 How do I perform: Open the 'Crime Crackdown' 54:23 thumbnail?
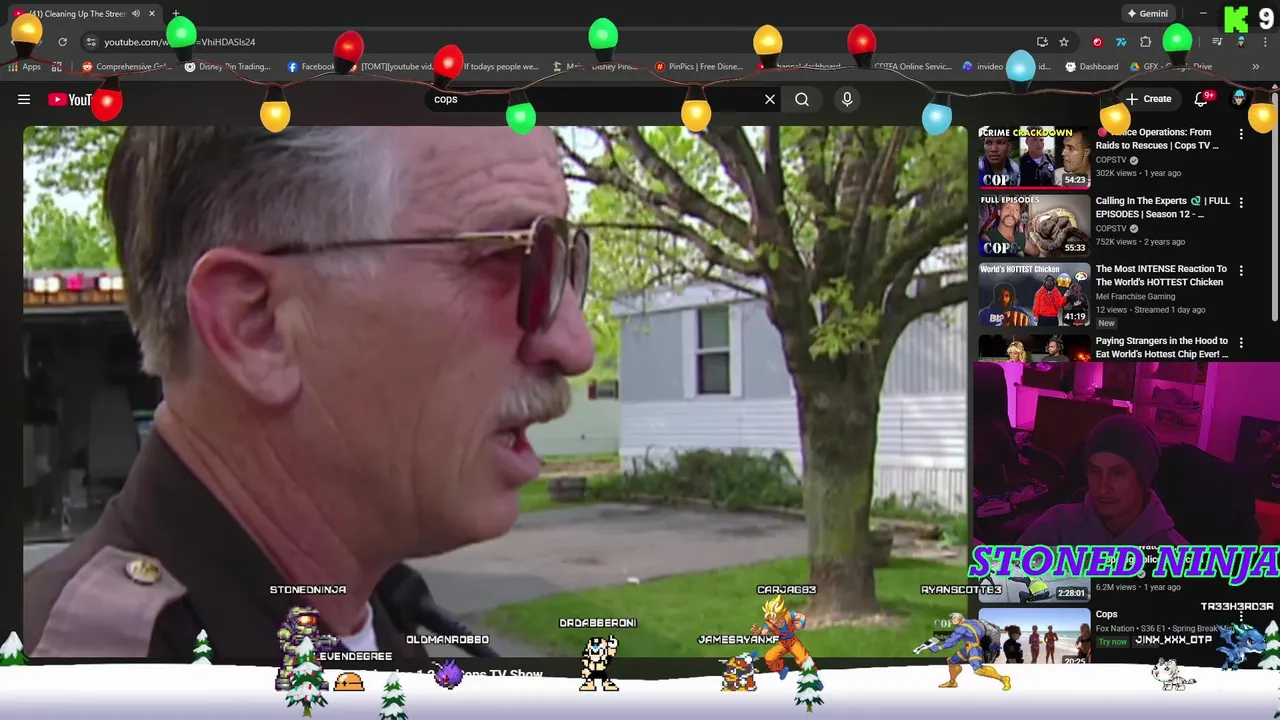click(1034, 157)
